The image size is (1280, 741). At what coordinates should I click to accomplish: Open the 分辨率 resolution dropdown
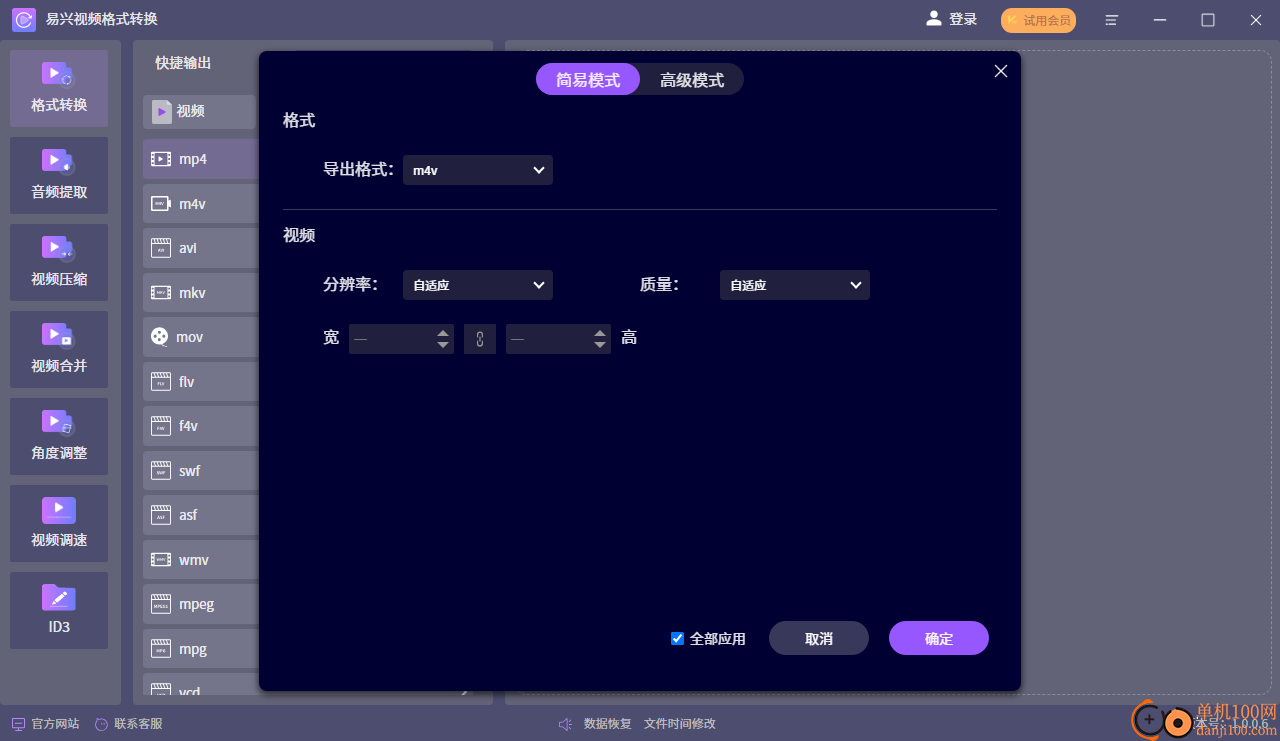[x=478, y=285]
